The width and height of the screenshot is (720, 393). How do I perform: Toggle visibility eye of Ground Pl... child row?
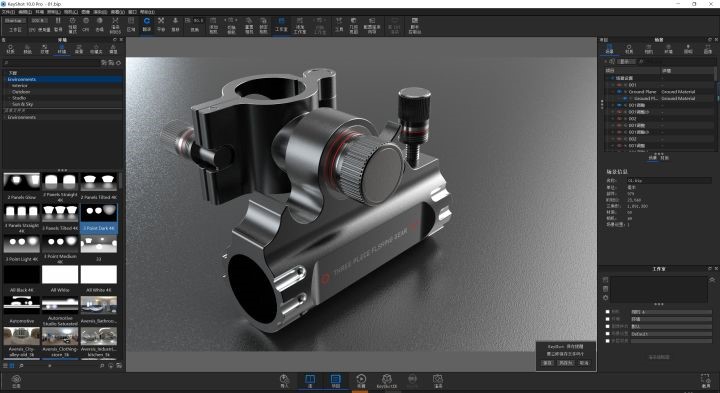coord(625,98)
